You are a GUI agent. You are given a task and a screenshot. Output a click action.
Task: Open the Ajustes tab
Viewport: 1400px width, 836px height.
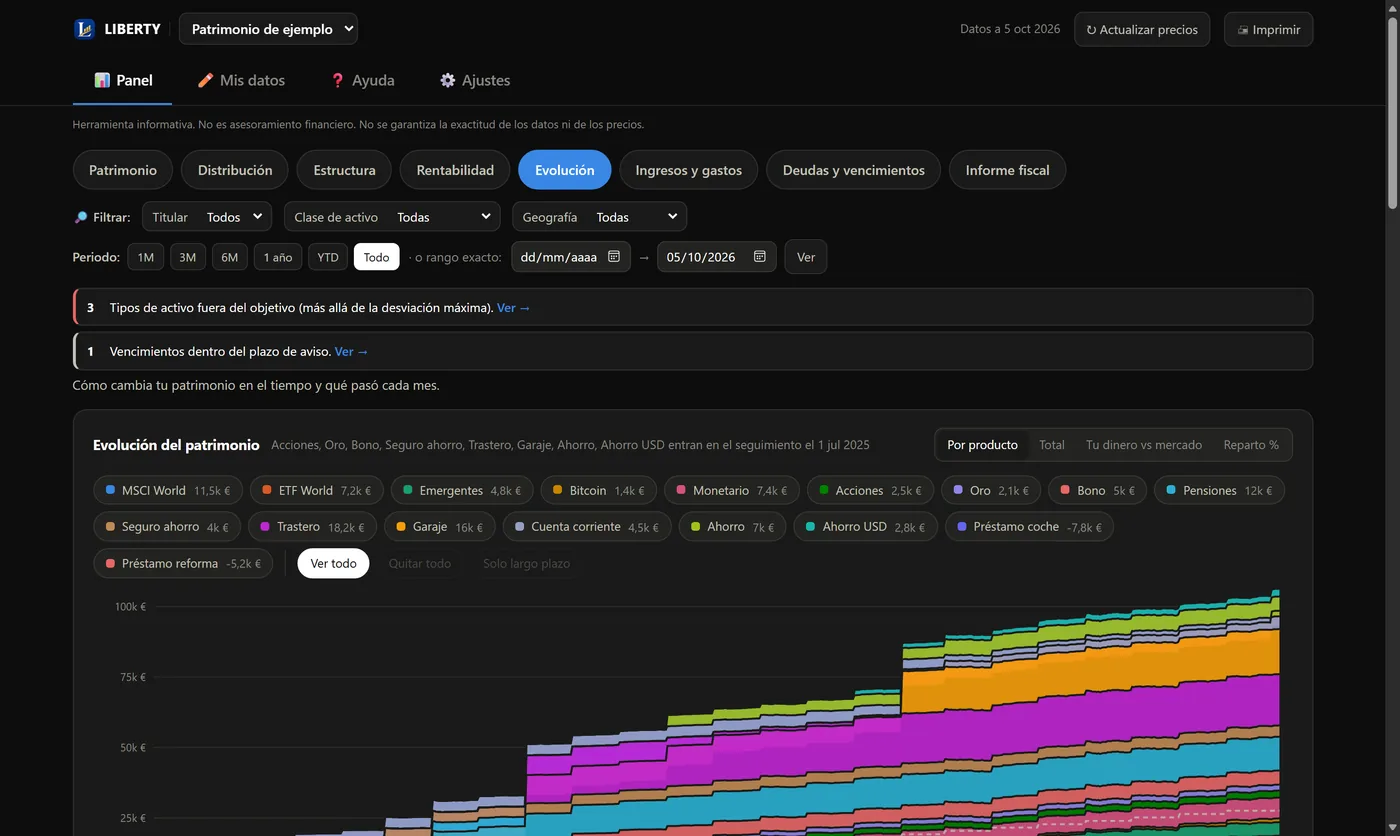tap(475, 80)
